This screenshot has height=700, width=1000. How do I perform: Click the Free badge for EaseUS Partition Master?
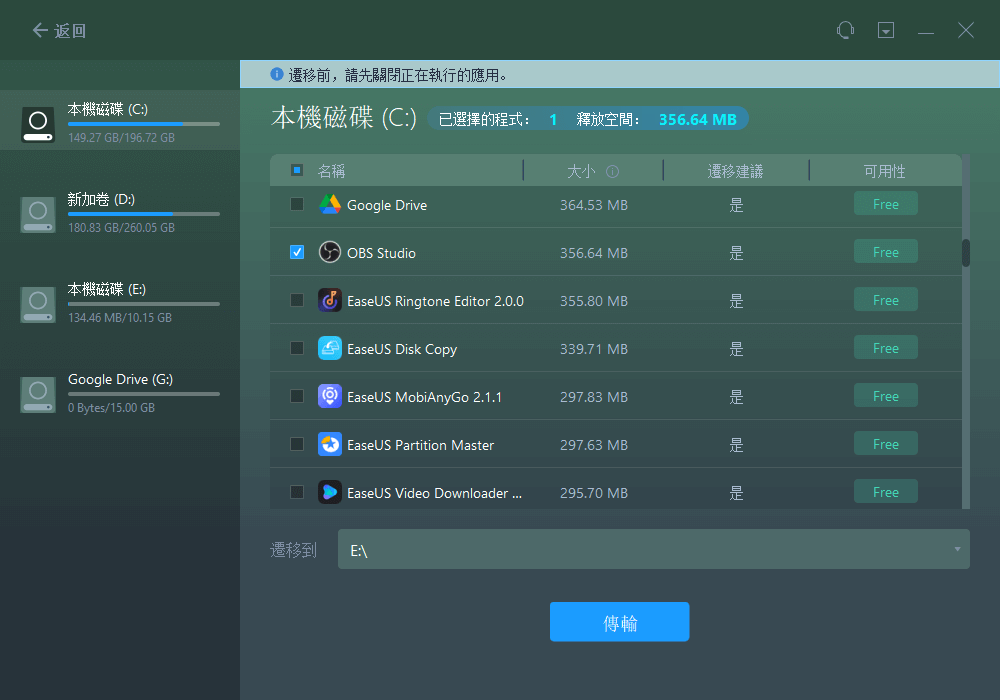pyautogui.click(x=886, y=444)
